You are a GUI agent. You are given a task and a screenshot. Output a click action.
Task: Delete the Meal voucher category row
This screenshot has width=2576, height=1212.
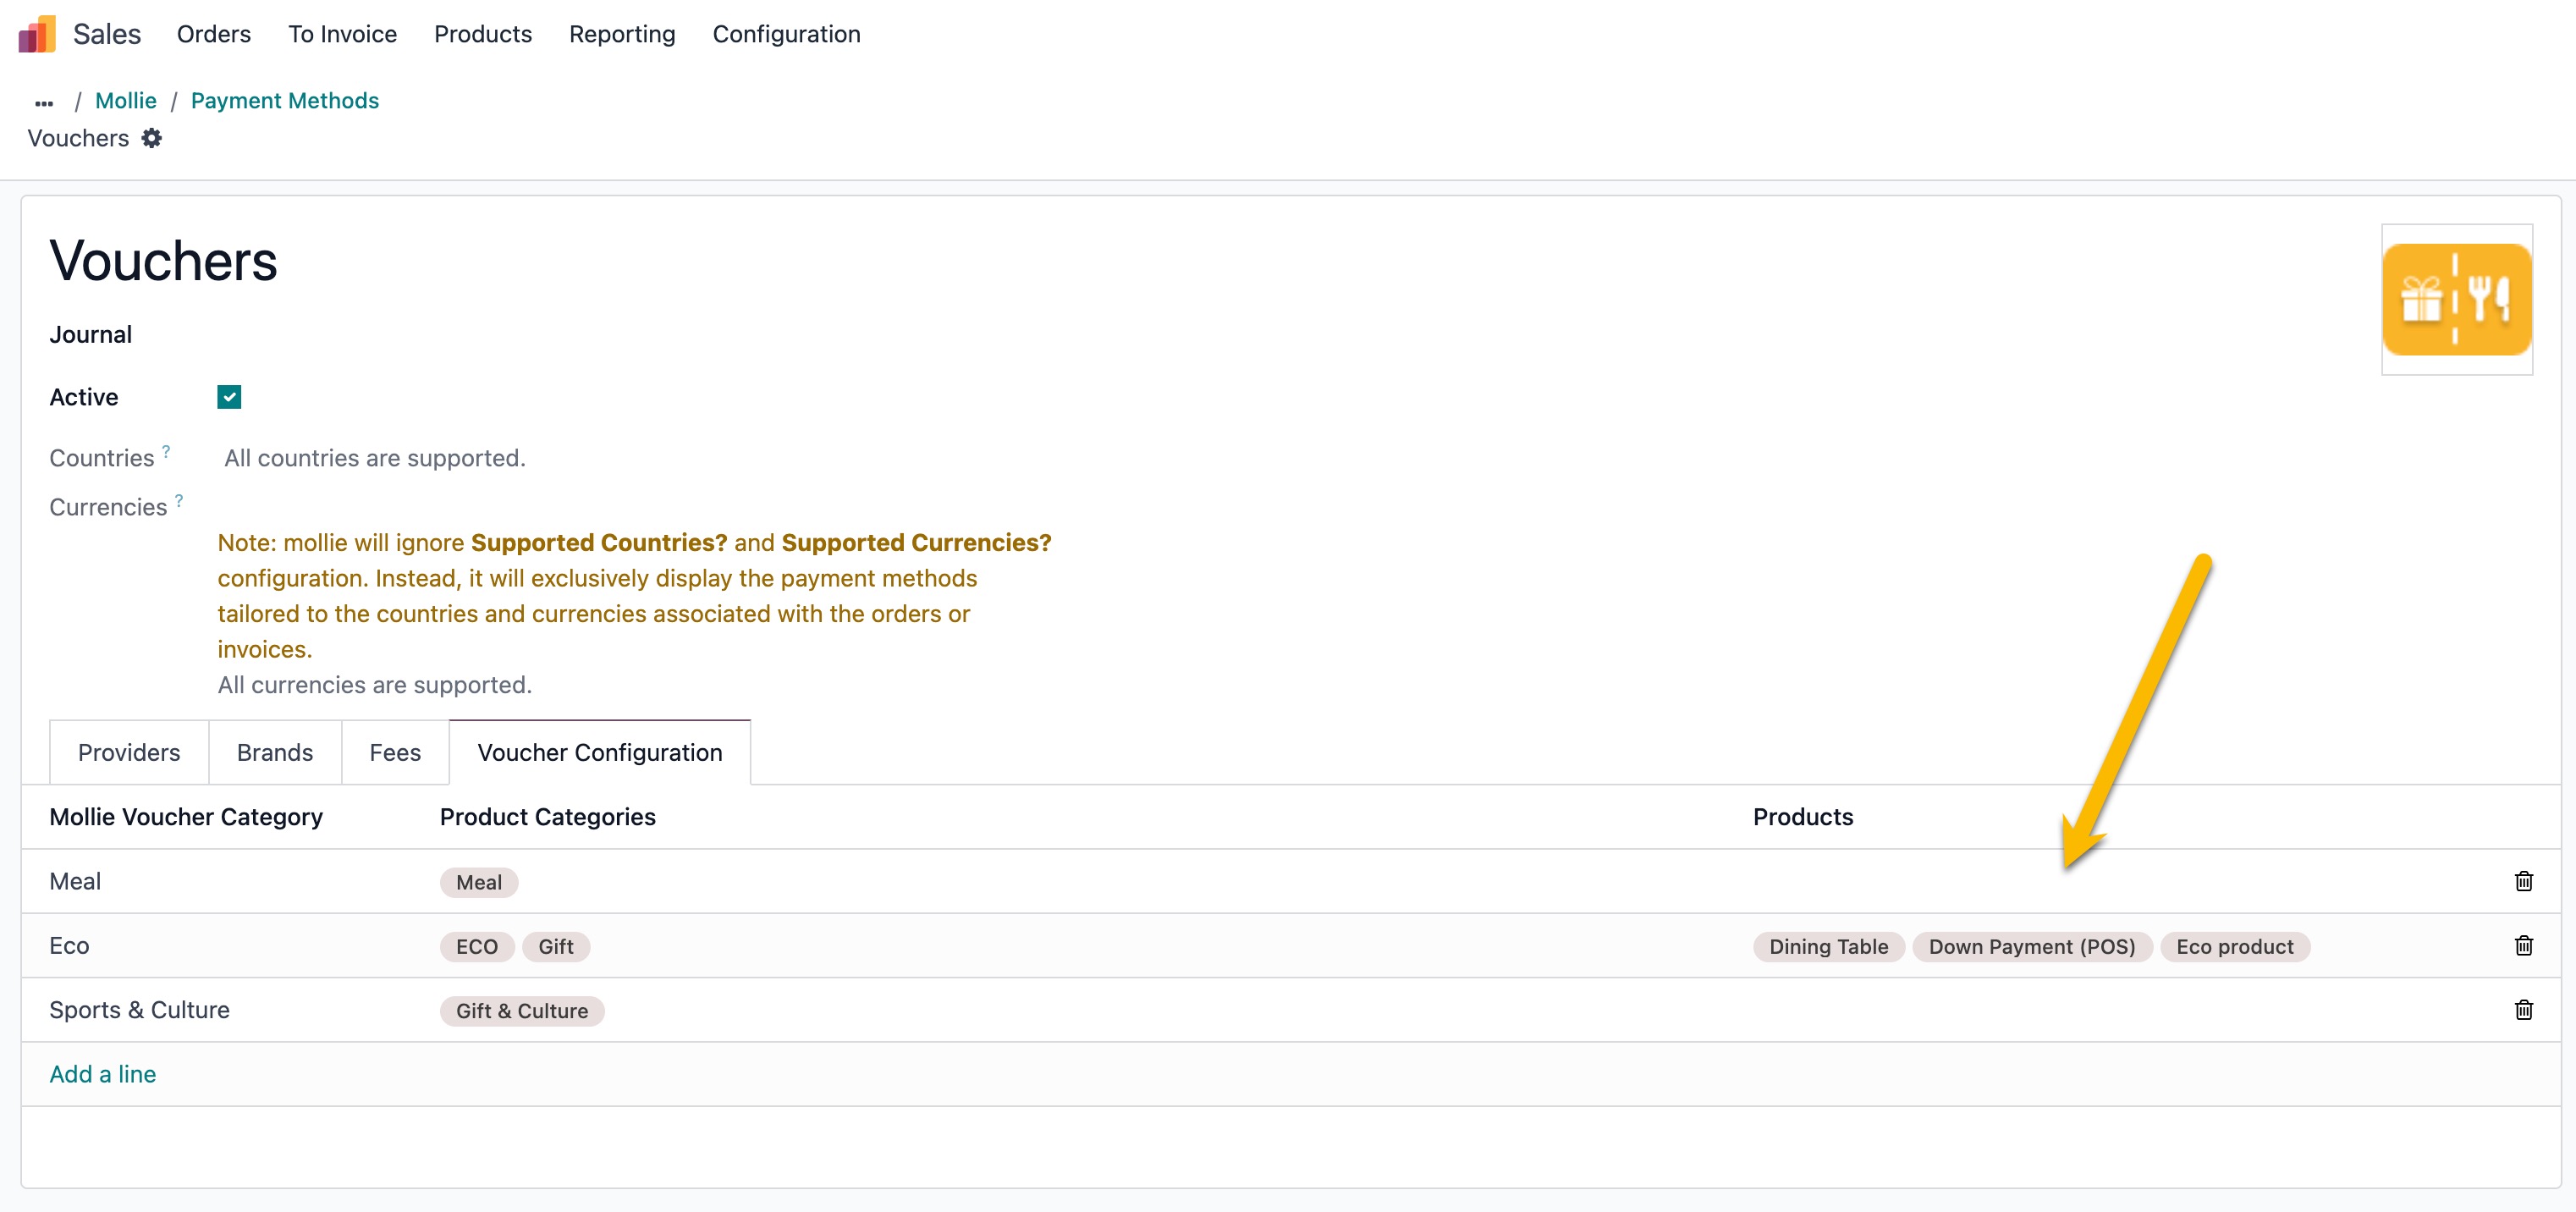click(2523, 881)
